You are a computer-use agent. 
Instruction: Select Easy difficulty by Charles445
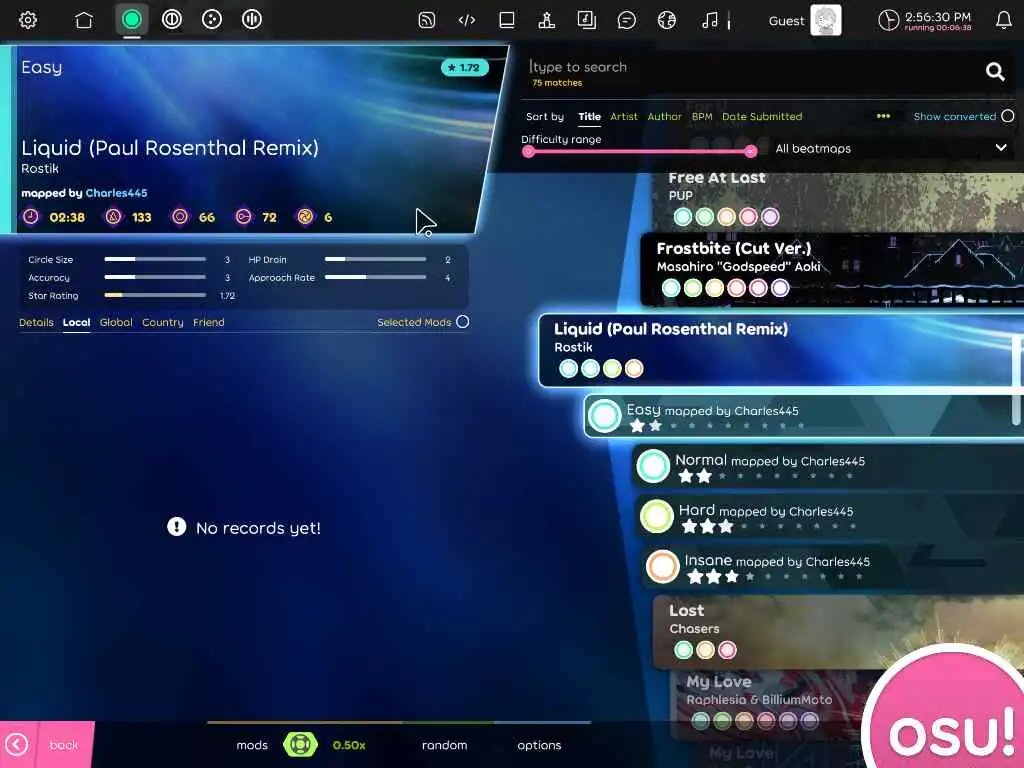tap(804, 417)
